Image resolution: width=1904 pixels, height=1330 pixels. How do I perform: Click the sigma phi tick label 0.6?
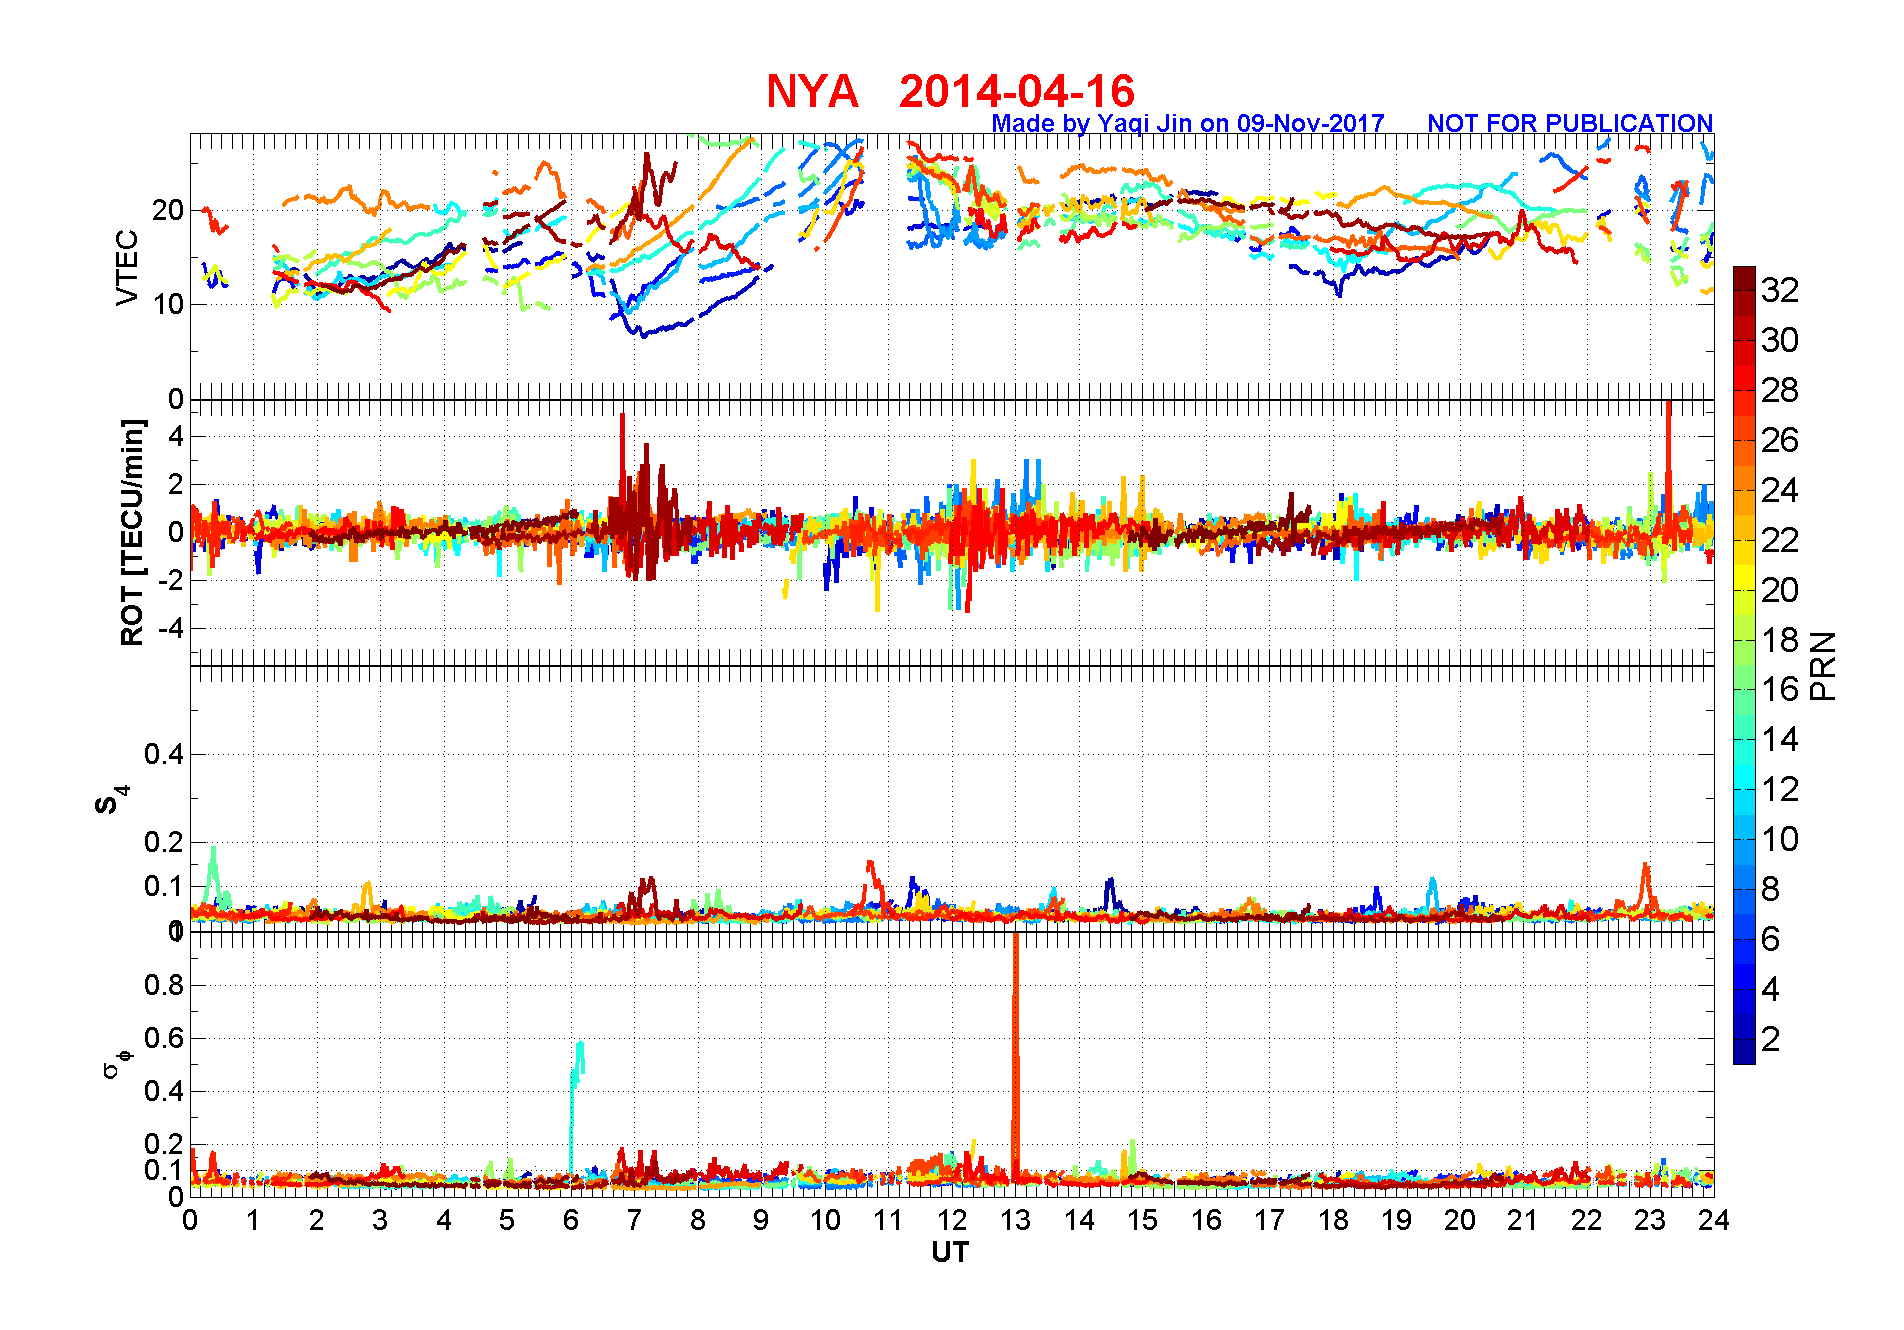click(x=165, y=1038)
